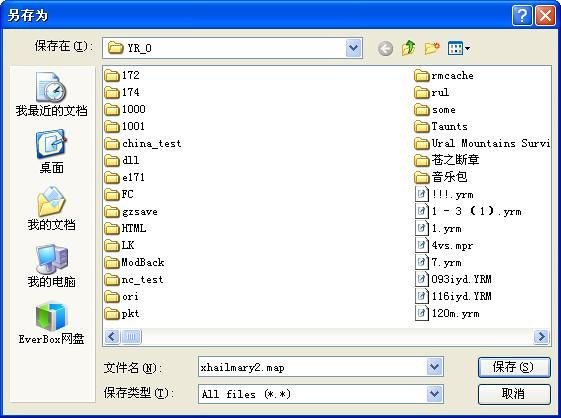Select the dll folder
The image size is (561, 418).
[x=122, y=160]
